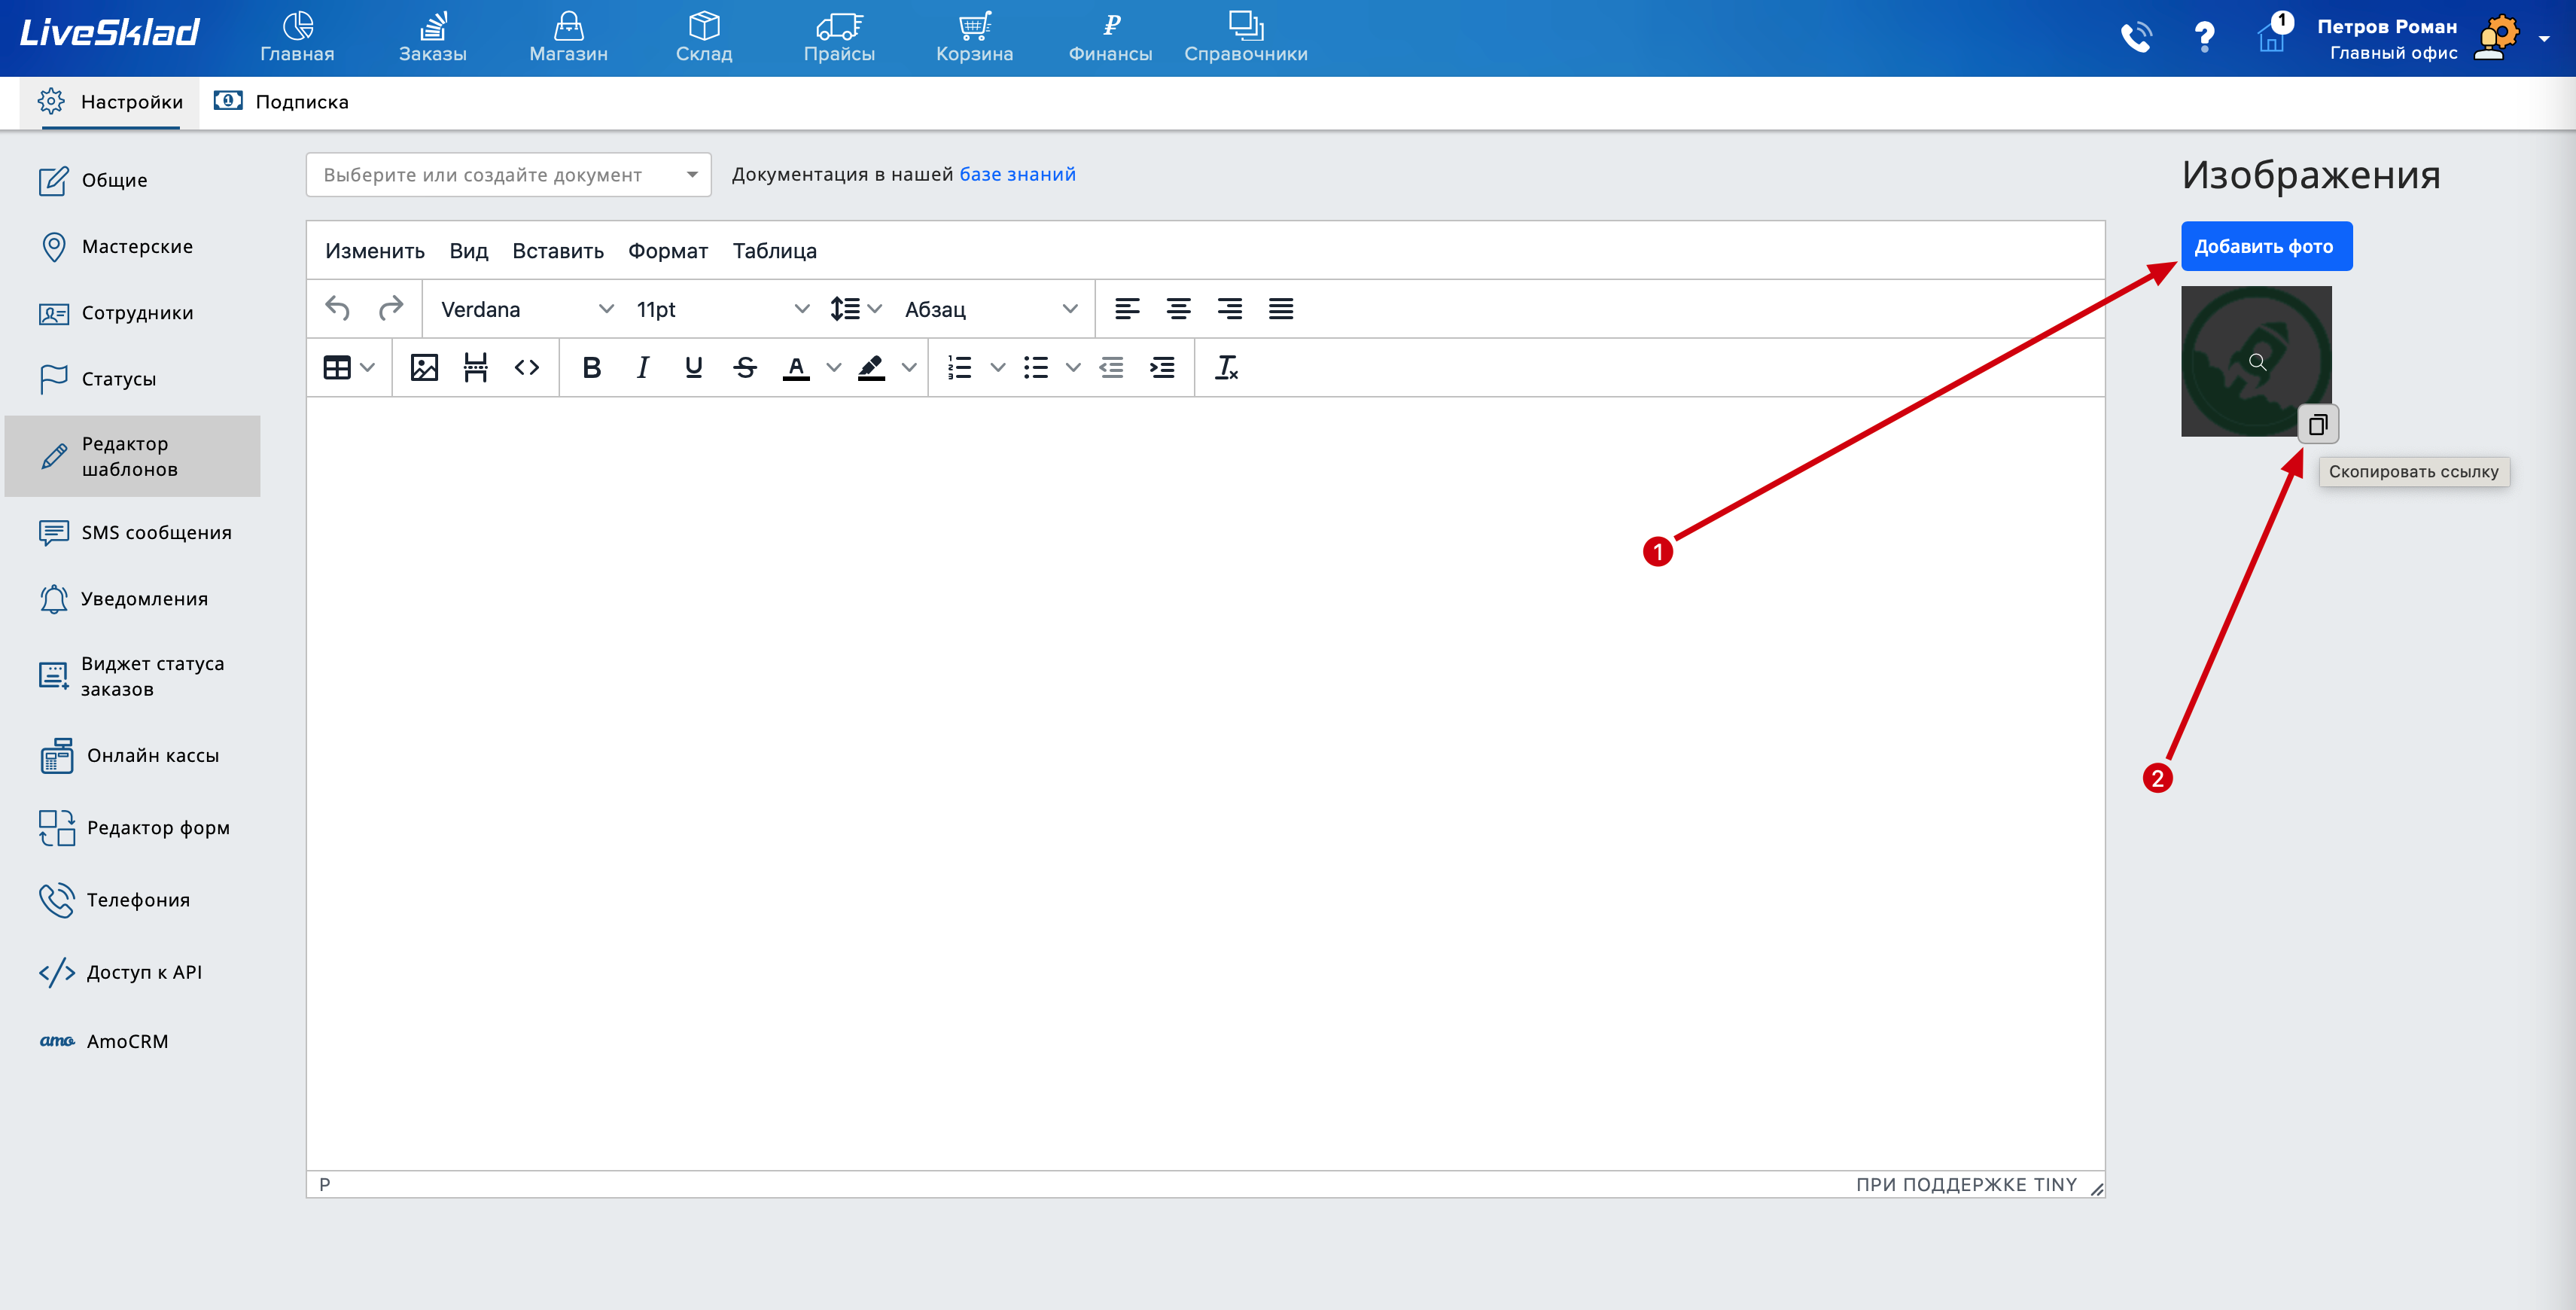The width and height of the screenshot is (2576, 1310).
Task: Toggle underline formatting
Action: pos(693,368)
